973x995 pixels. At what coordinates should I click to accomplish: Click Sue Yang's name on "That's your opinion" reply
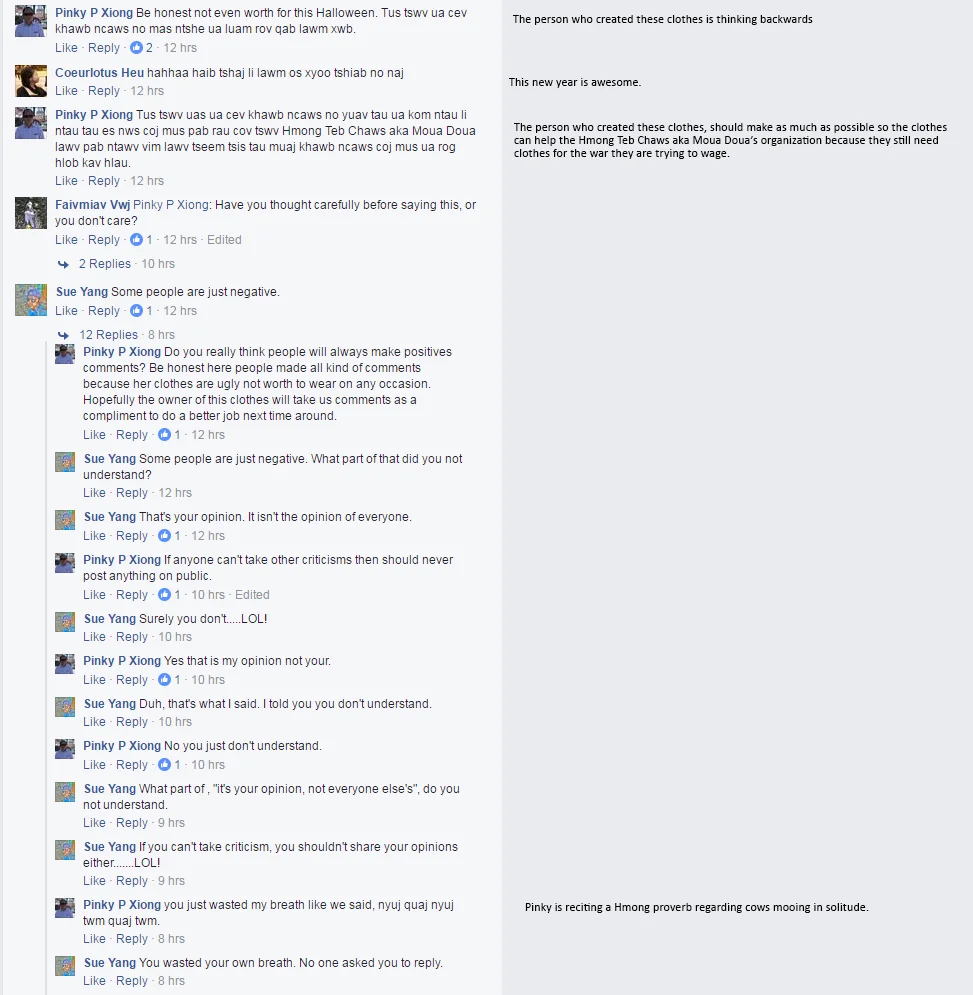[x=109, y=517]
